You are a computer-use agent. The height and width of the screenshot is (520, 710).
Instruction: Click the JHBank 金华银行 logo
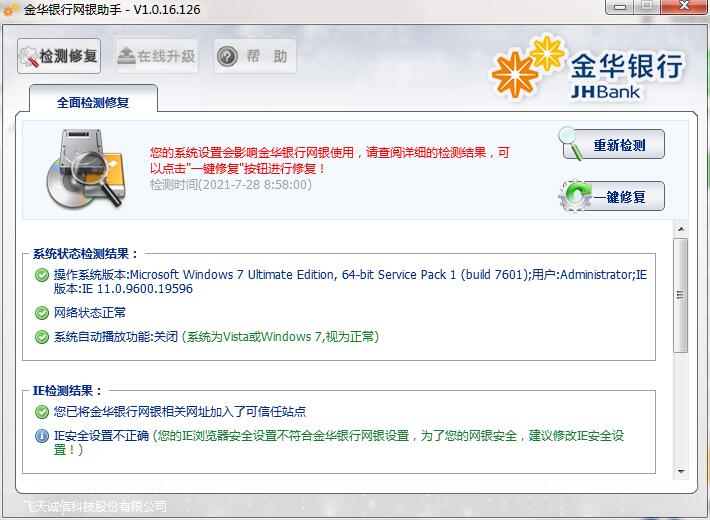coord(588,68)
